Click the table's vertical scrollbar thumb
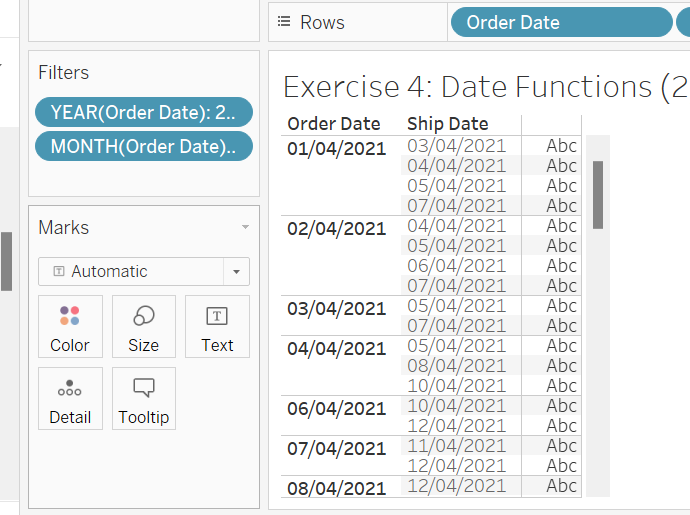690x515 pixels. (x=598, y=195)
